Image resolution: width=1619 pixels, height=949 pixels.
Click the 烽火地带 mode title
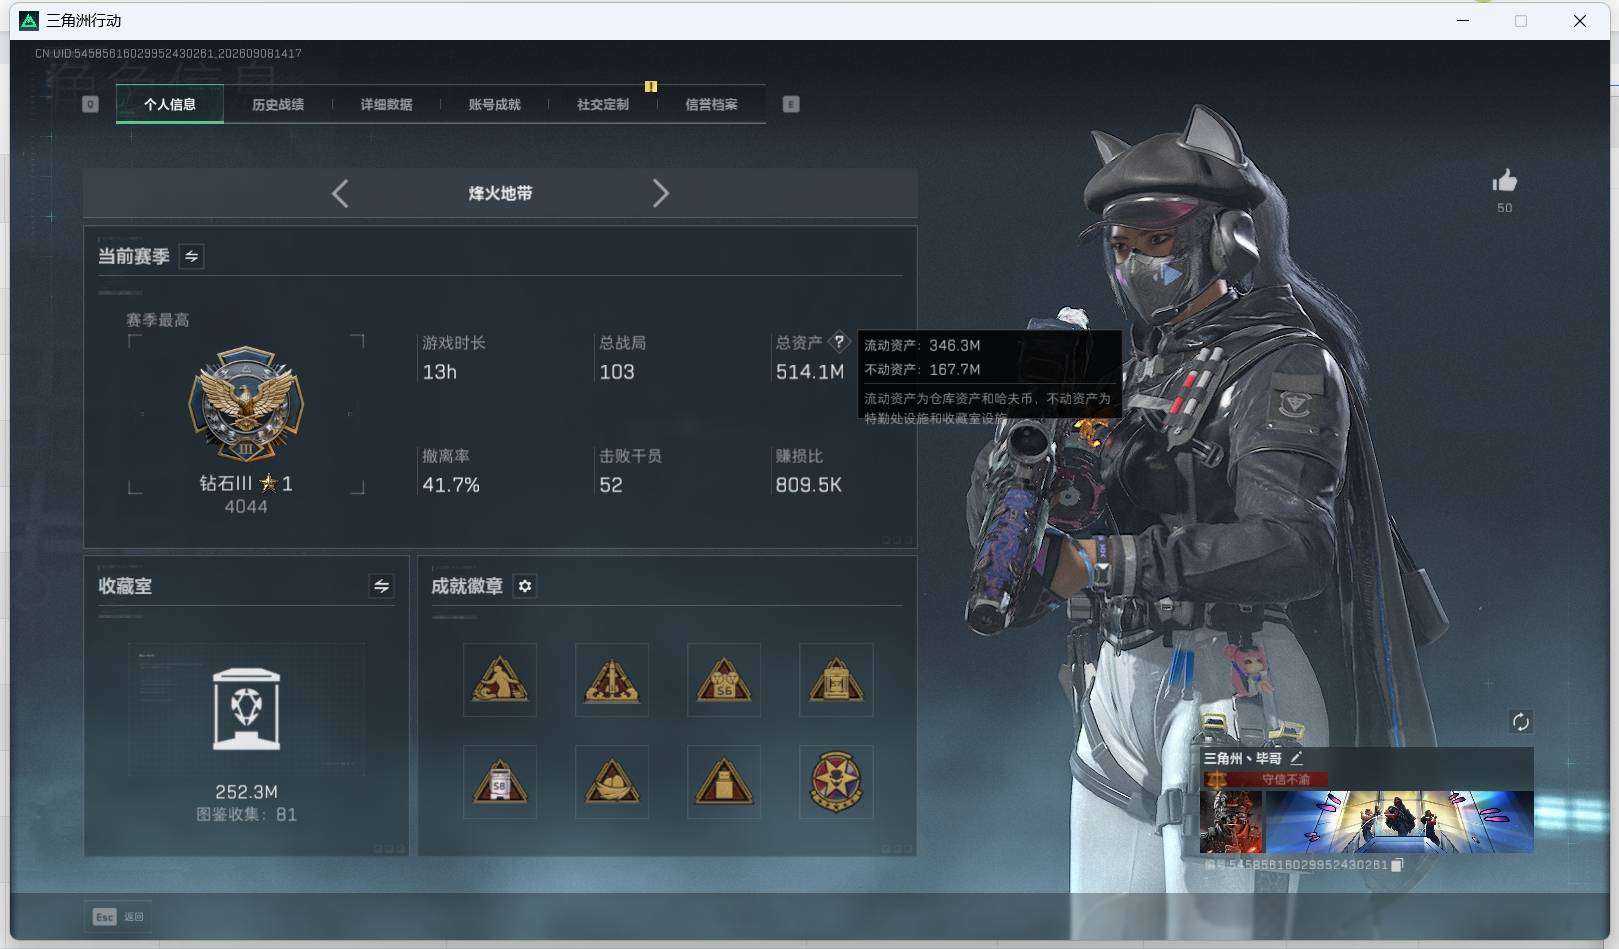point(500,193)
